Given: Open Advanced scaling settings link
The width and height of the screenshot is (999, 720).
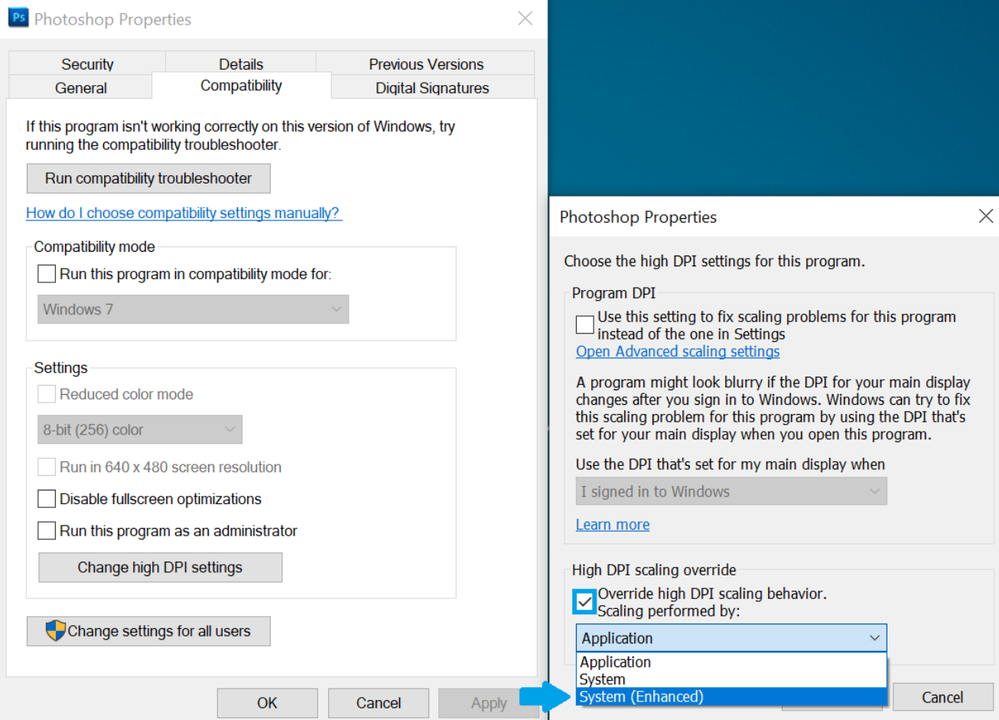Looking at the screenshot, I should coord(678,351).
